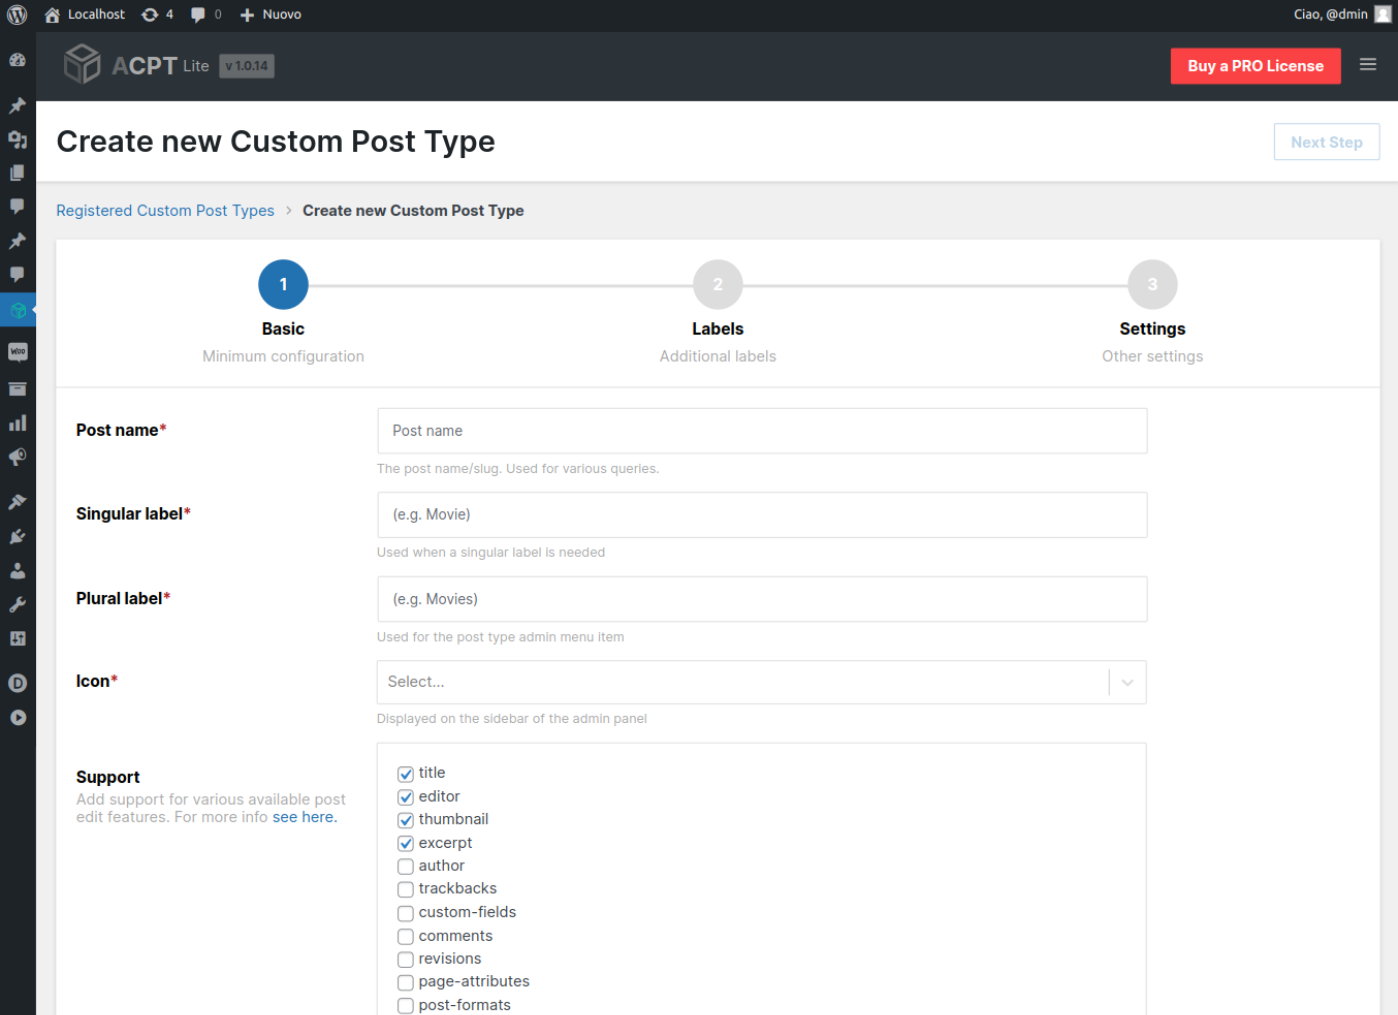Go to step 2 Labels

(718, 285)
